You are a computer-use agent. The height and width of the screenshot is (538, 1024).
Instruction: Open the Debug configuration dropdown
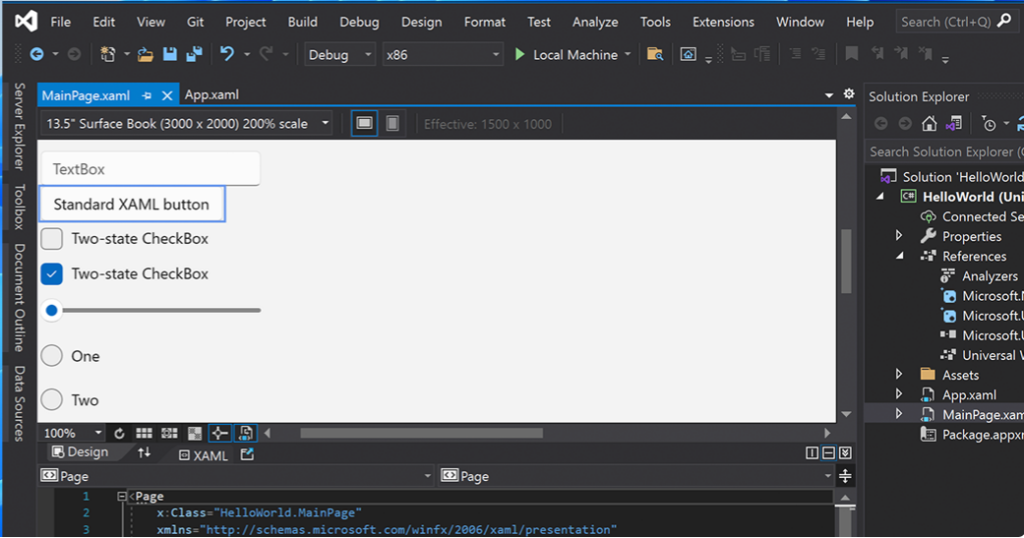(340, 55)
